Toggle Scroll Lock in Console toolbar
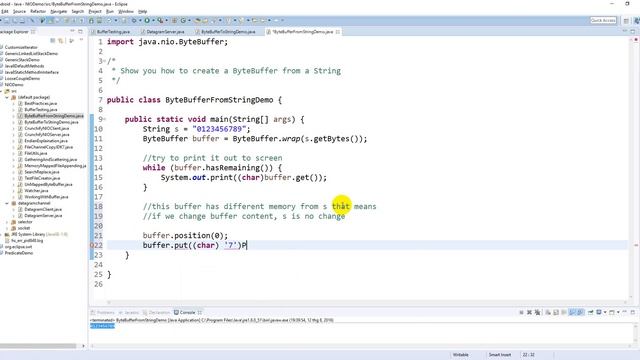The image size is (640, 360). (556, 312)
